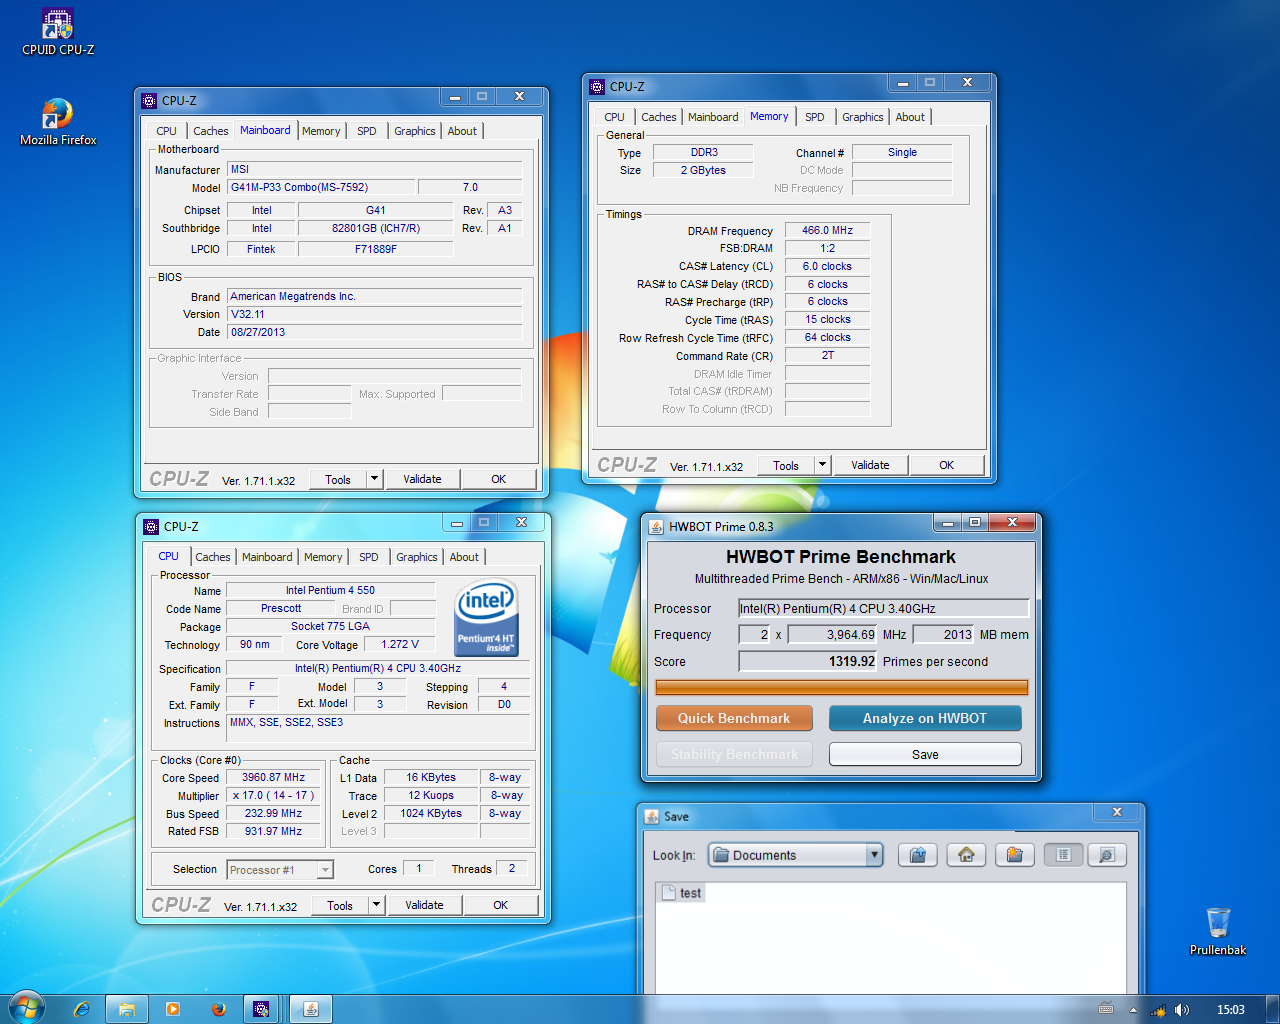Click the keyboard tray icon on taskbar

[x=1106, y=1009]
